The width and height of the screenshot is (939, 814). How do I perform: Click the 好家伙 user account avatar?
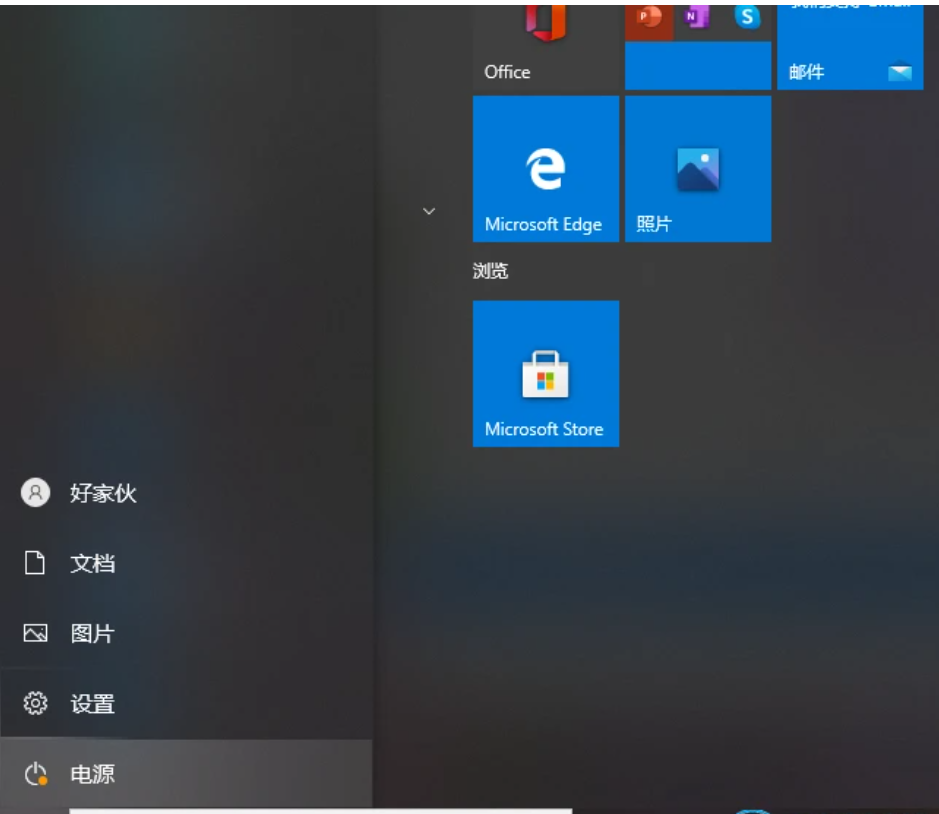click(x=35, y=492)
